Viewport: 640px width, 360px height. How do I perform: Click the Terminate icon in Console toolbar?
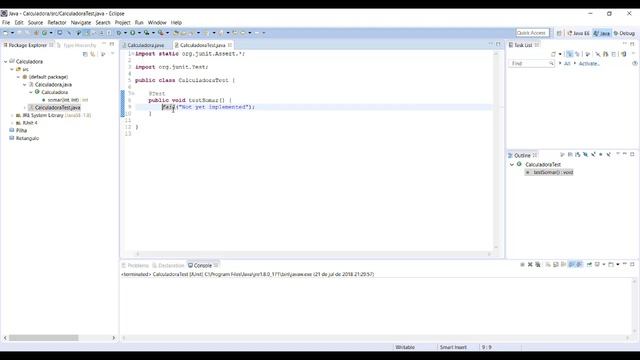(522, 264)
